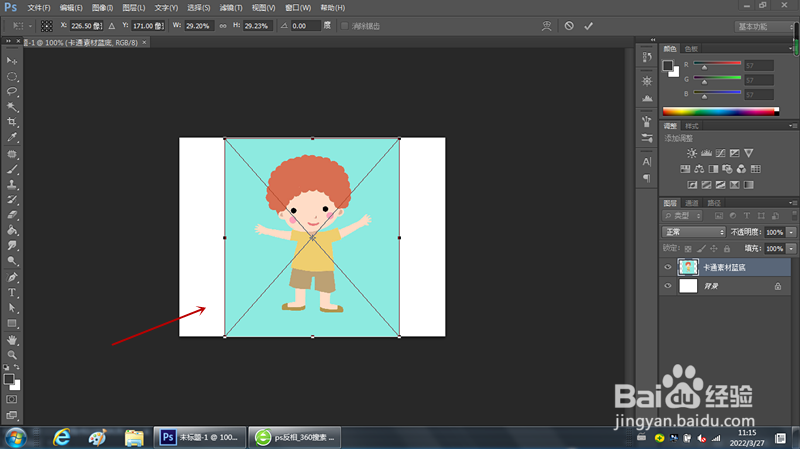Commit the transform with the checkmark

588,26
